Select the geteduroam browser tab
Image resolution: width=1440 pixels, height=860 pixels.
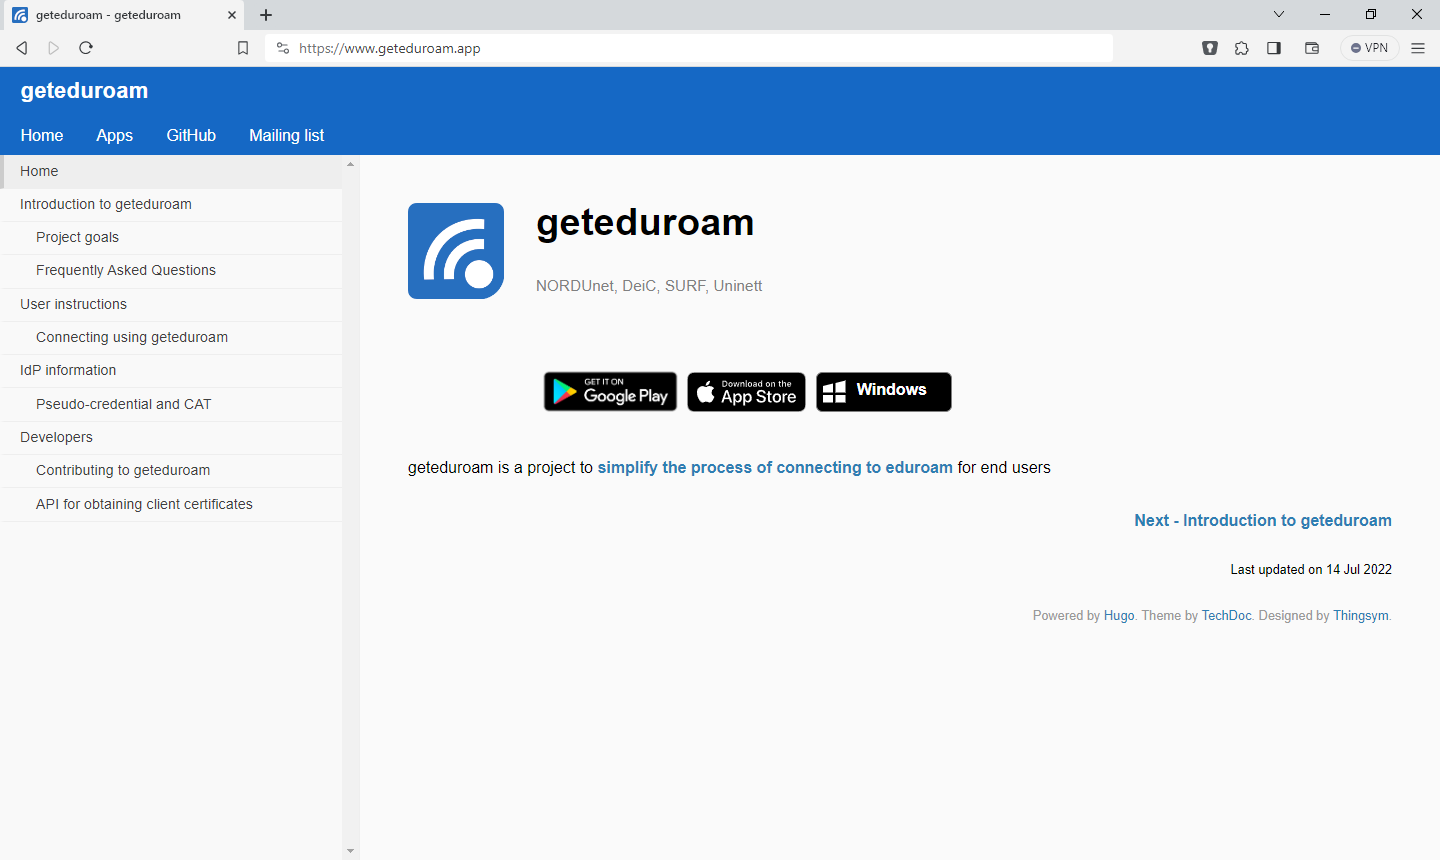tap(123, 15)
